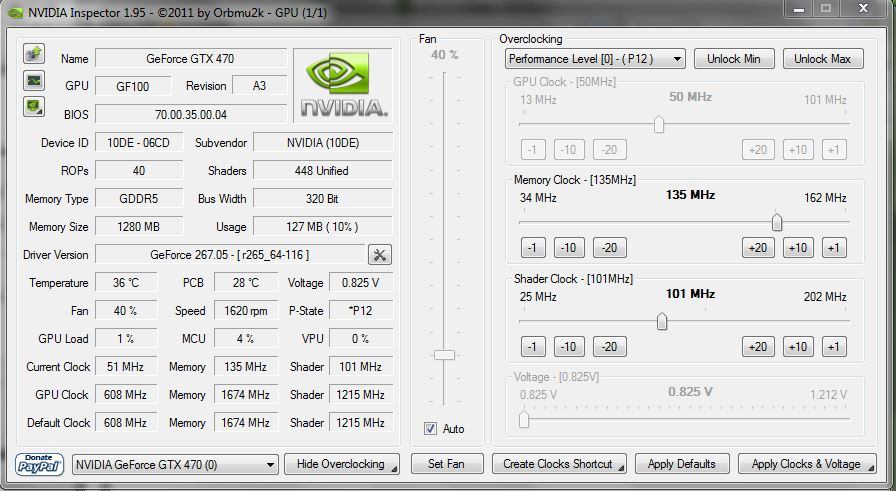Click the P-State value *P12
Image resolution: width=896 pixels, height=491 pixels.
(361, 311)
